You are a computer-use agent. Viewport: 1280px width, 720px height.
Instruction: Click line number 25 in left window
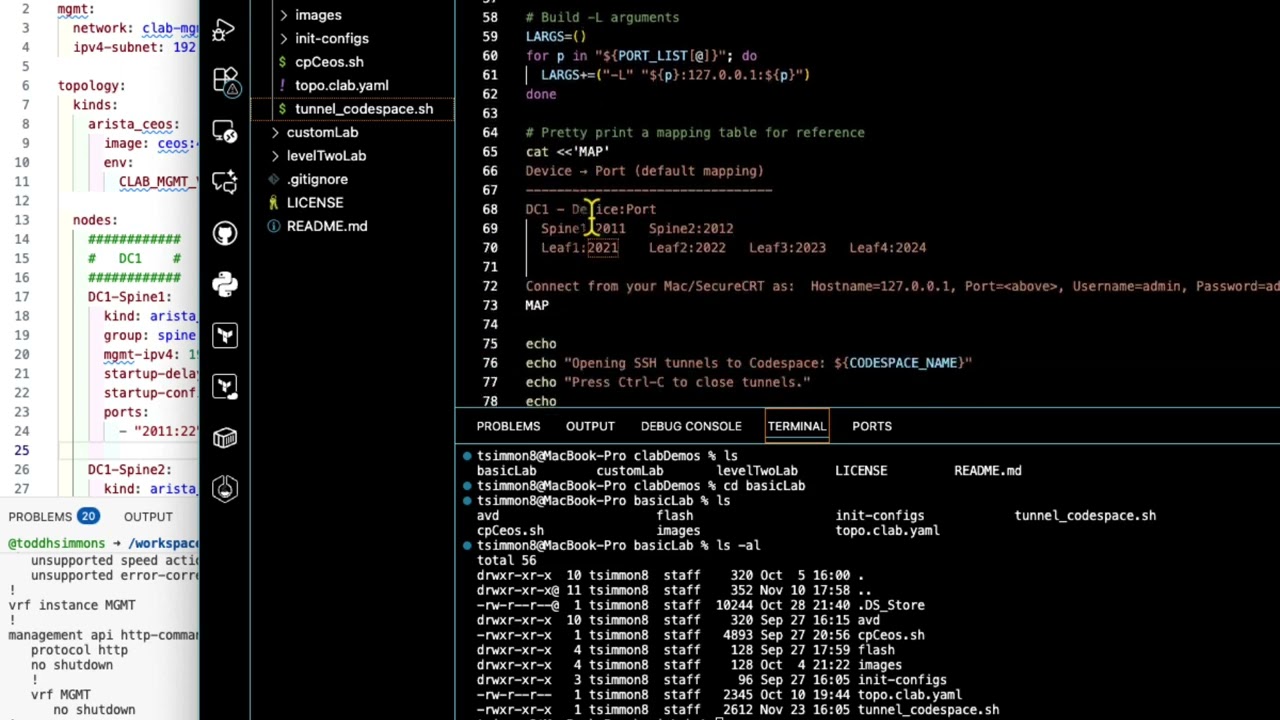click(x=21, y=450)
